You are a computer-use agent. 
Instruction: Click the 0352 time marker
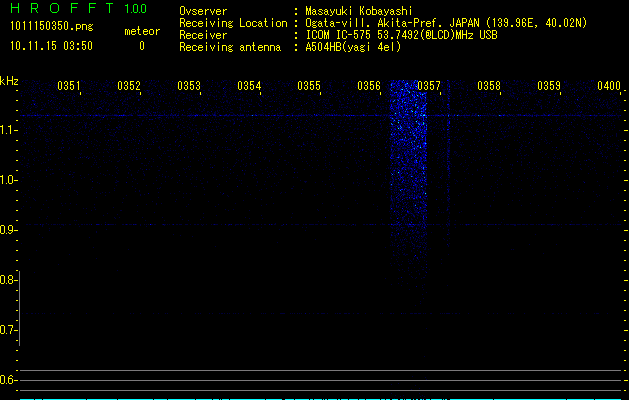129,86
